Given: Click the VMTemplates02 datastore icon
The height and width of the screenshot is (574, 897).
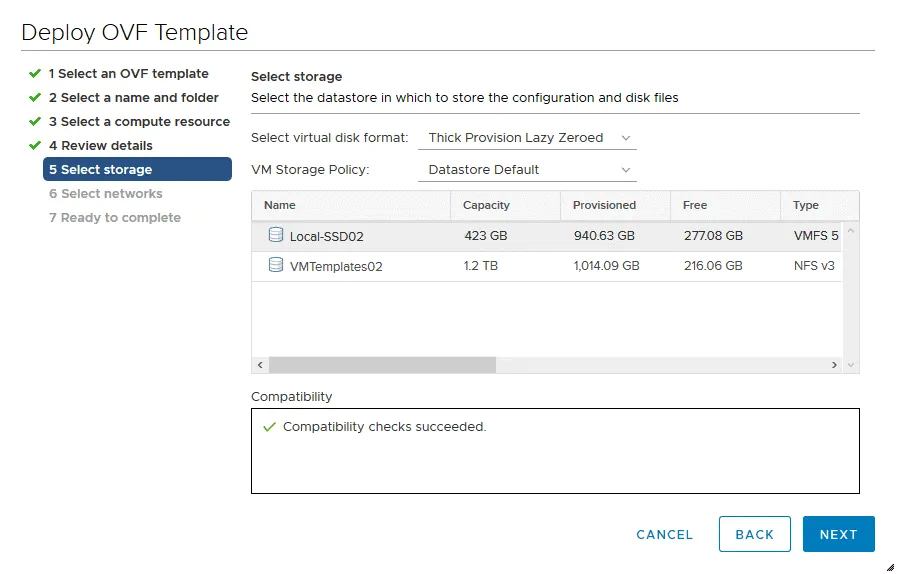Looking at the screenshot, I should coord(275,265).
